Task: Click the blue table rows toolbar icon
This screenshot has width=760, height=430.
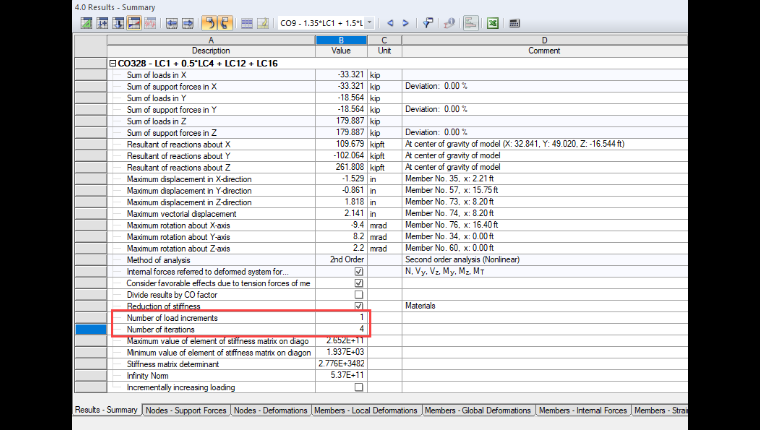Action: (247, 23)
